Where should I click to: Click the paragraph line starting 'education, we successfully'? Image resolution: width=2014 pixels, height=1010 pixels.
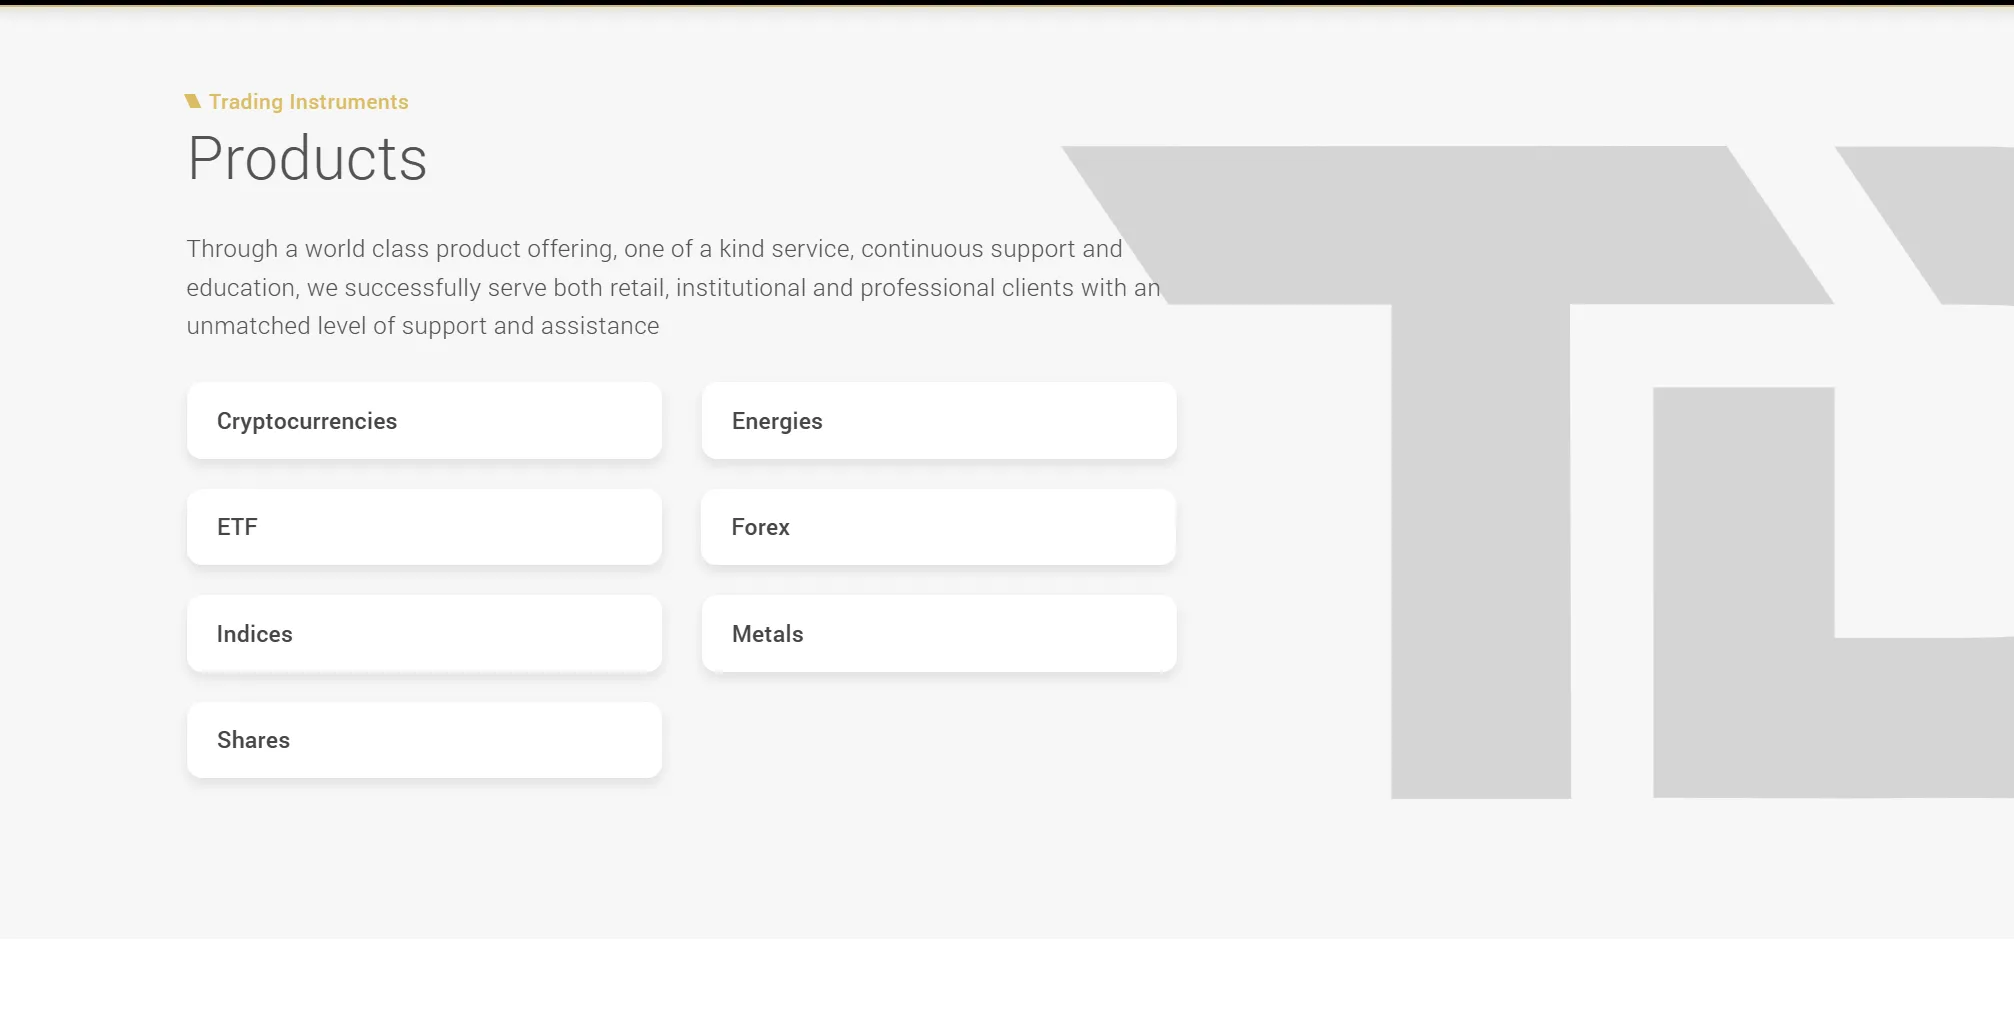click(x=673, y=288)
